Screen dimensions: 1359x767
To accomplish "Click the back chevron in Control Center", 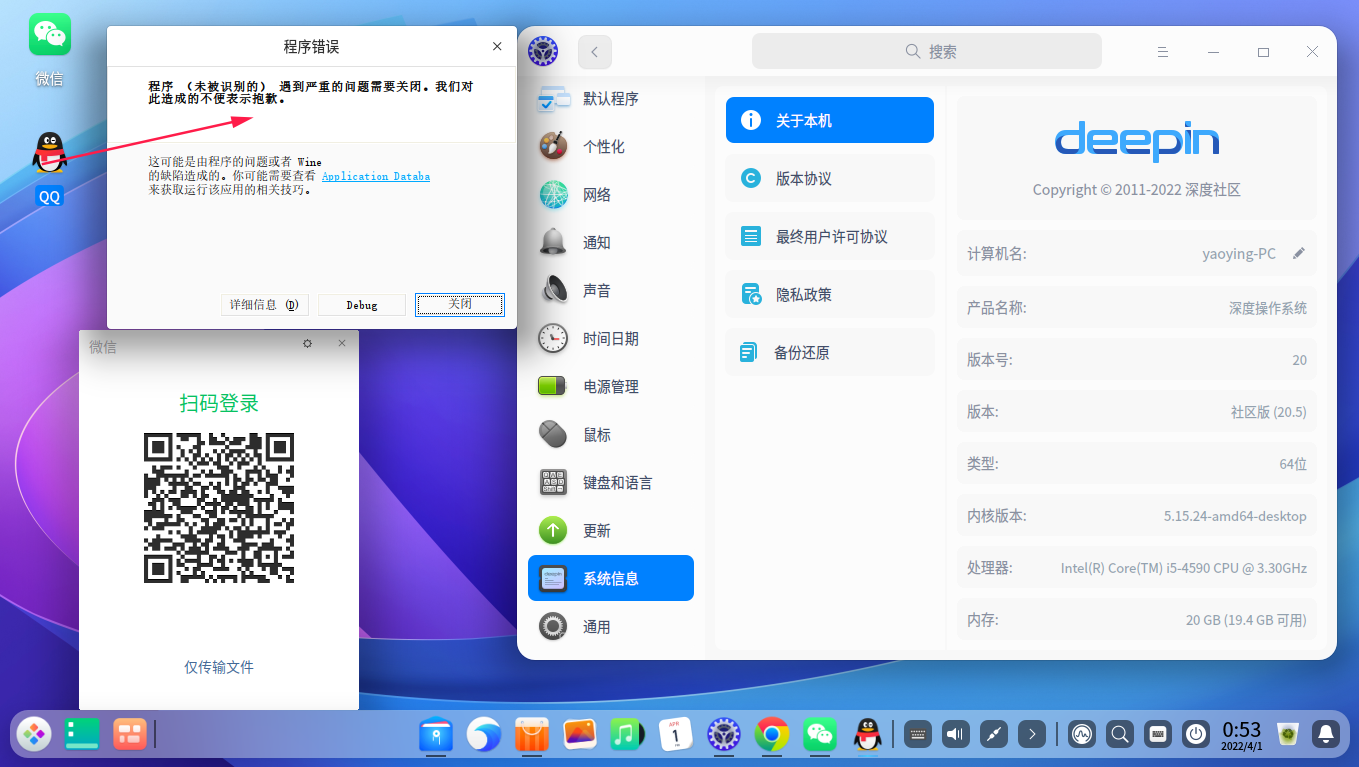I will (596, 51).
